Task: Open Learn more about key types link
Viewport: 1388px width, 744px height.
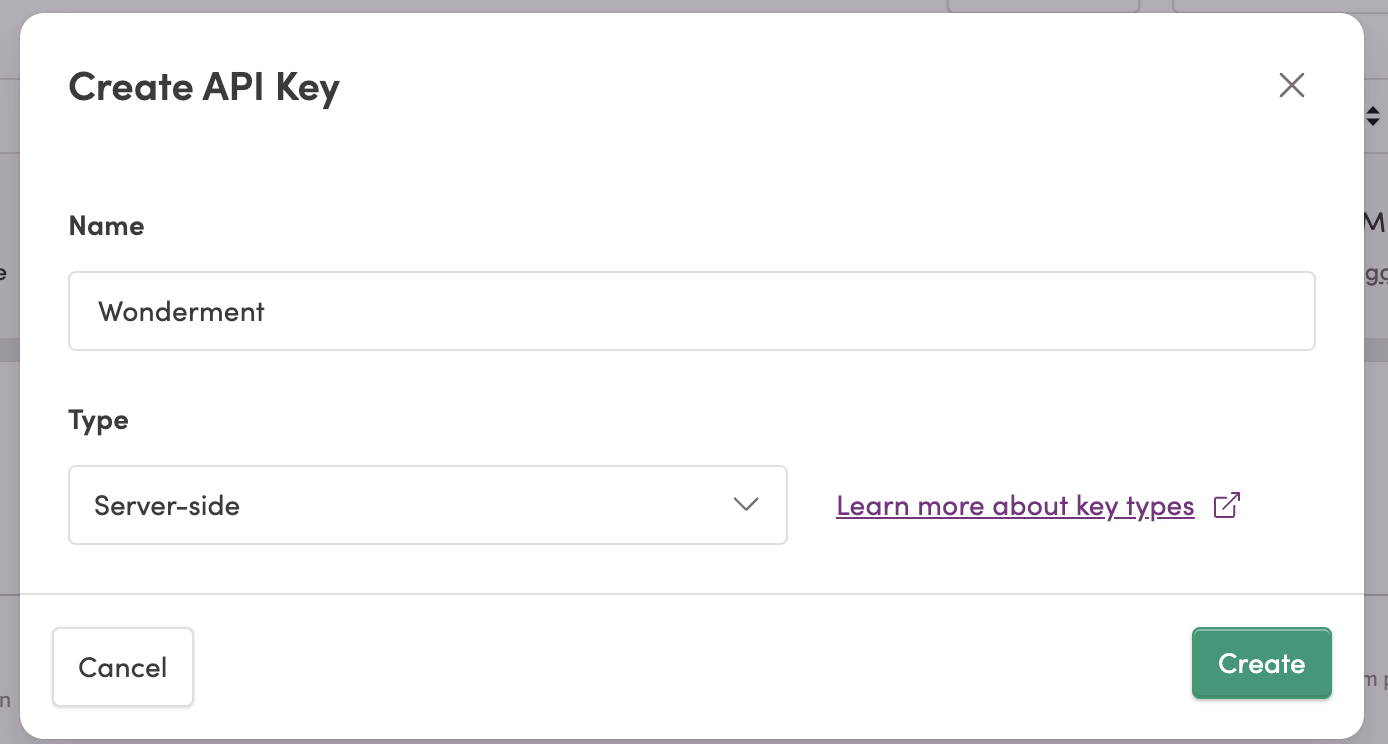Action: click(x=1015, y=506)
